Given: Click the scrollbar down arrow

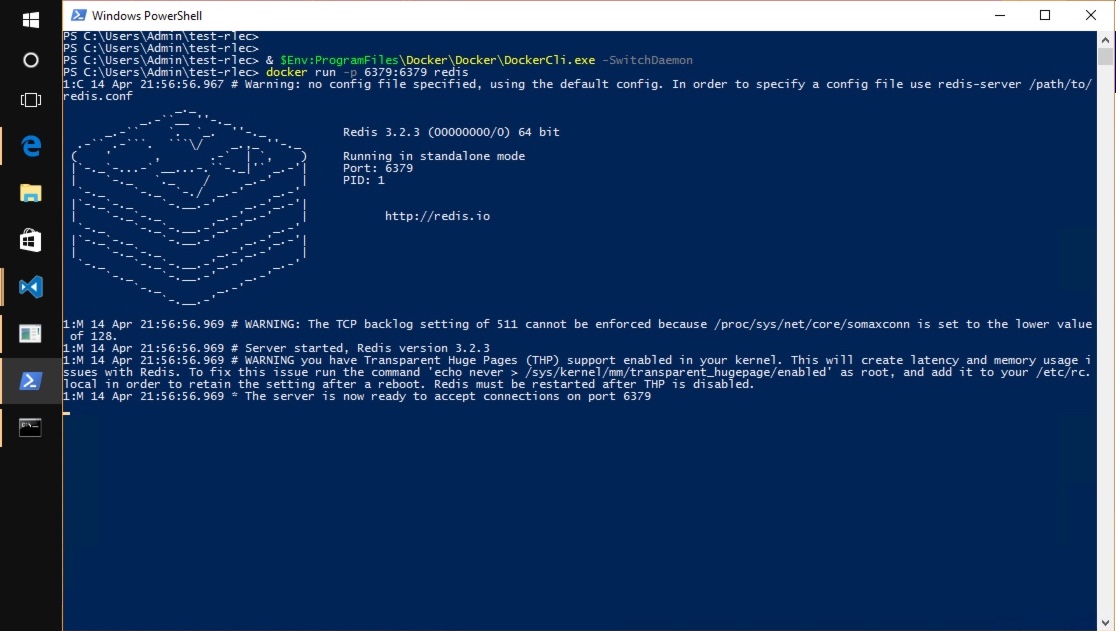Looking at the screenshot, I should click(1105, 624).
